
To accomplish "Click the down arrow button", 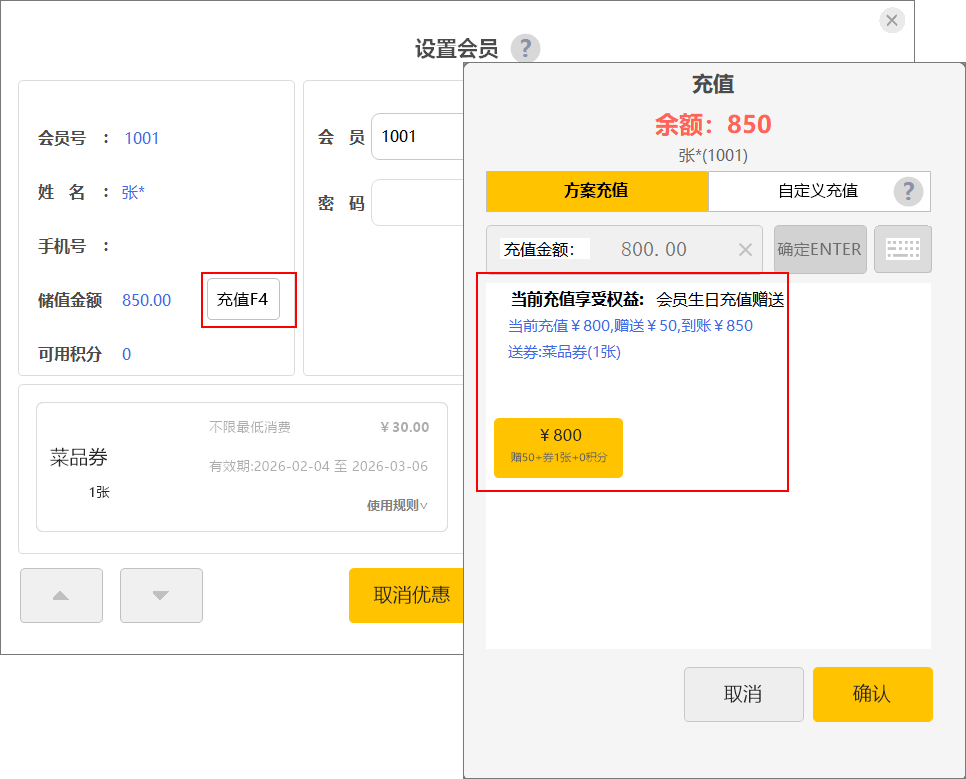I will (x=161, y=595).
